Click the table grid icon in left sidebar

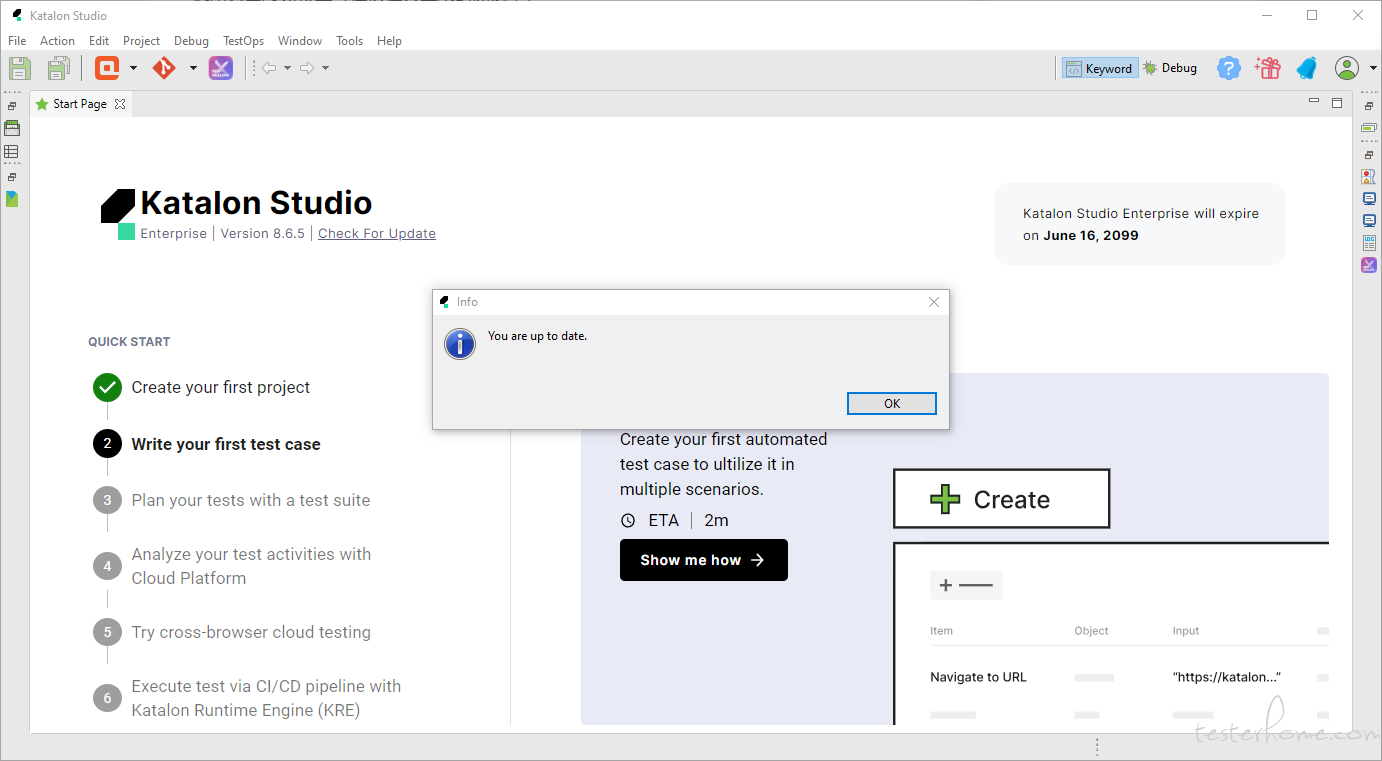pos(12,152)
